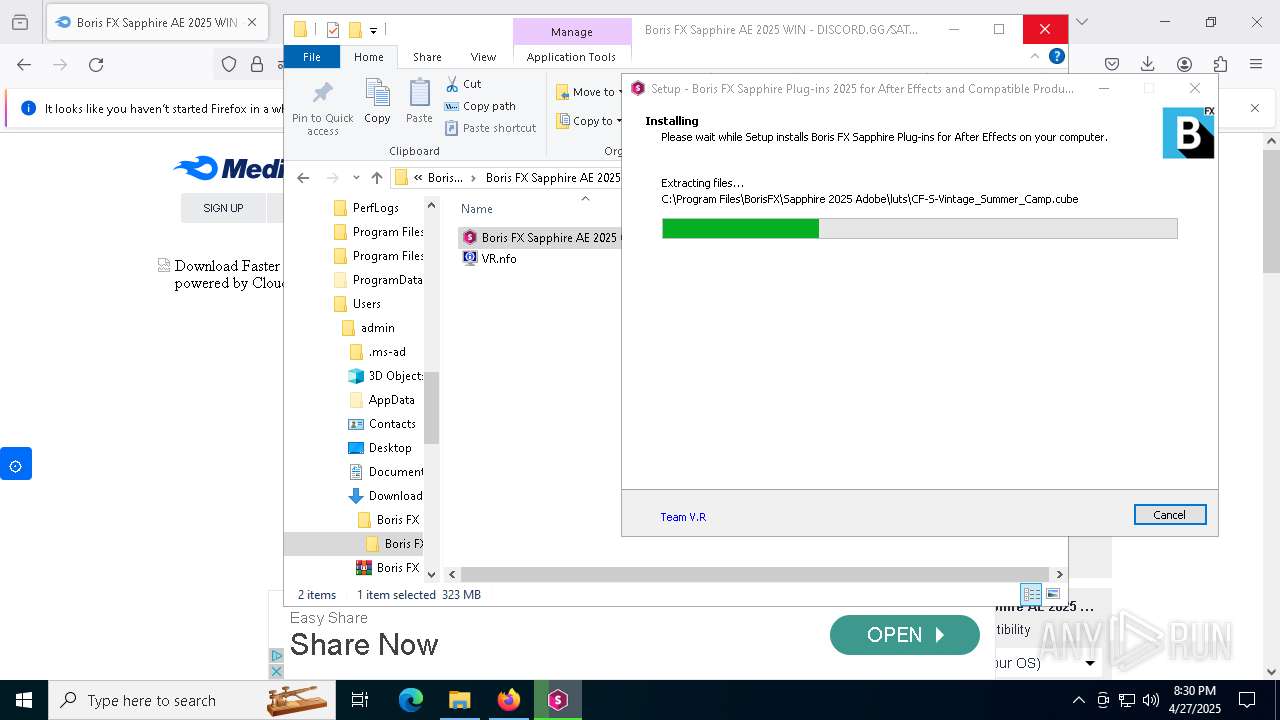Screen dimensions: 1280x720
Task: Open Firefox downloads panel
Action: [x=1147, y=65]
